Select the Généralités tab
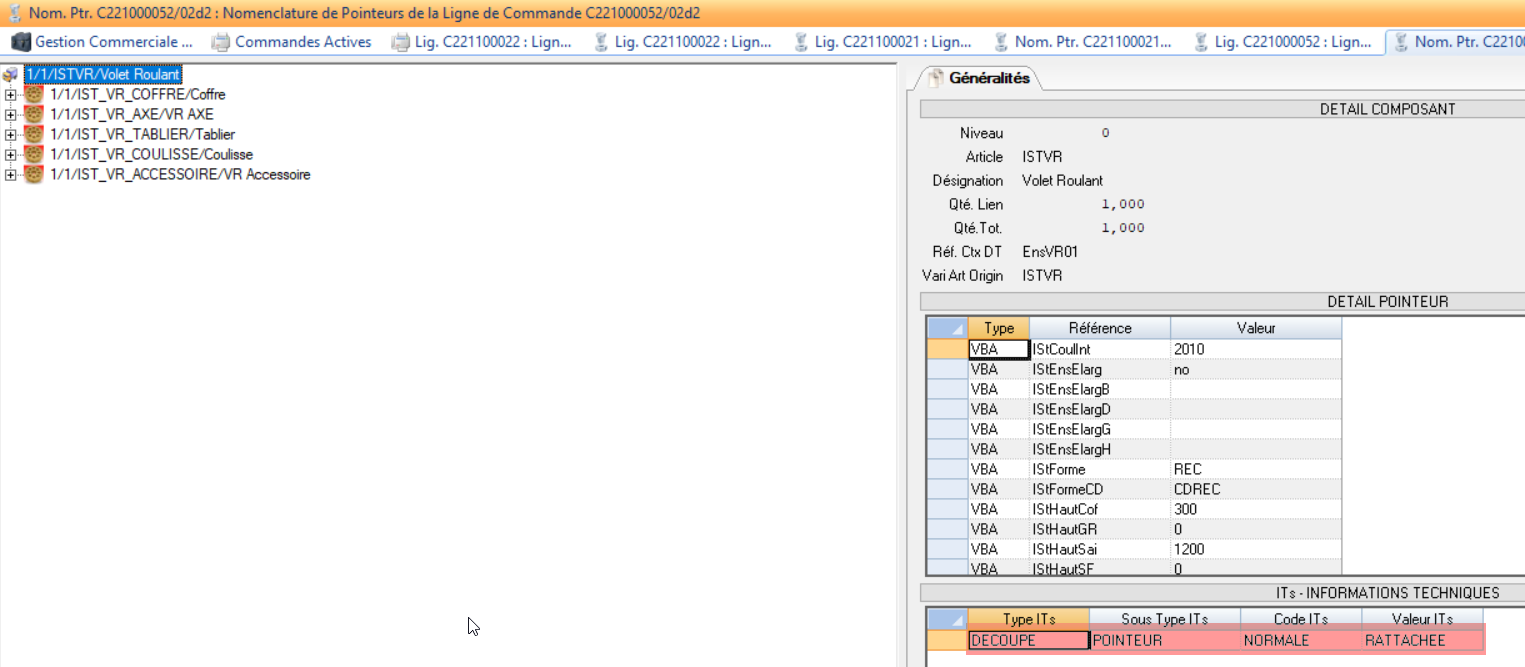Viewport: 1525px width, 667px height. click(x=990, y=76)
